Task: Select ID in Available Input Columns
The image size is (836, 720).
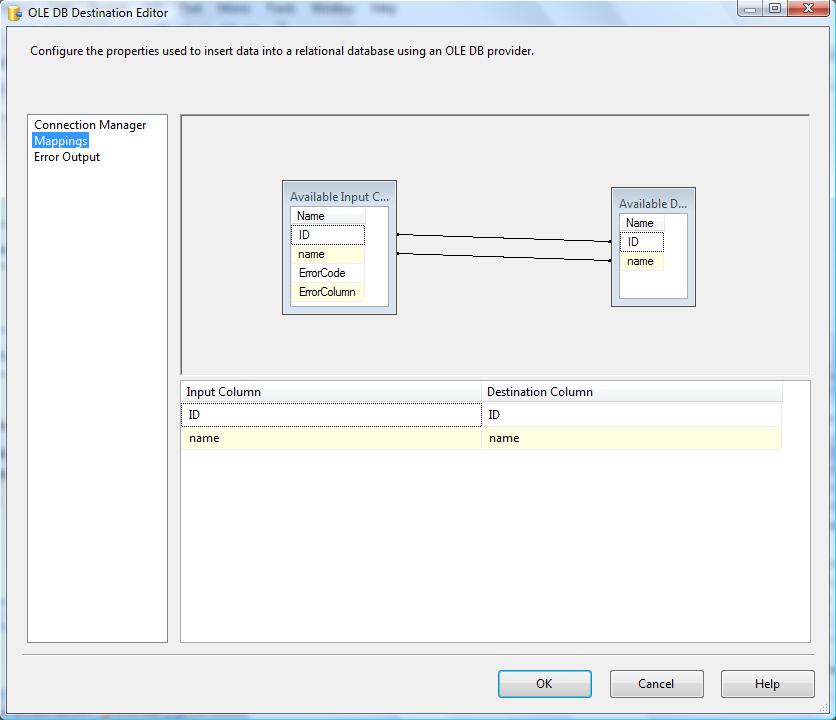Action: pos(327,235)
